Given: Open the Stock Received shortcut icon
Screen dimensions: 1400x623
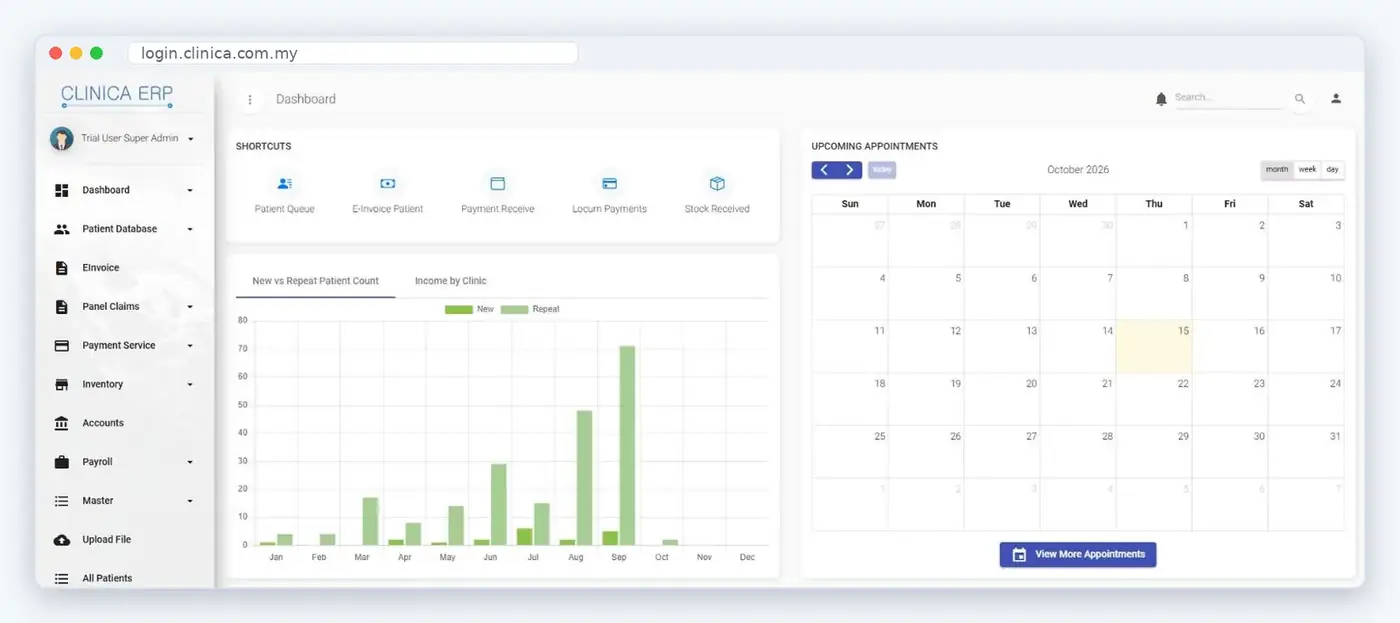Looking at the screenshot, I should click(x=717, y=184).
